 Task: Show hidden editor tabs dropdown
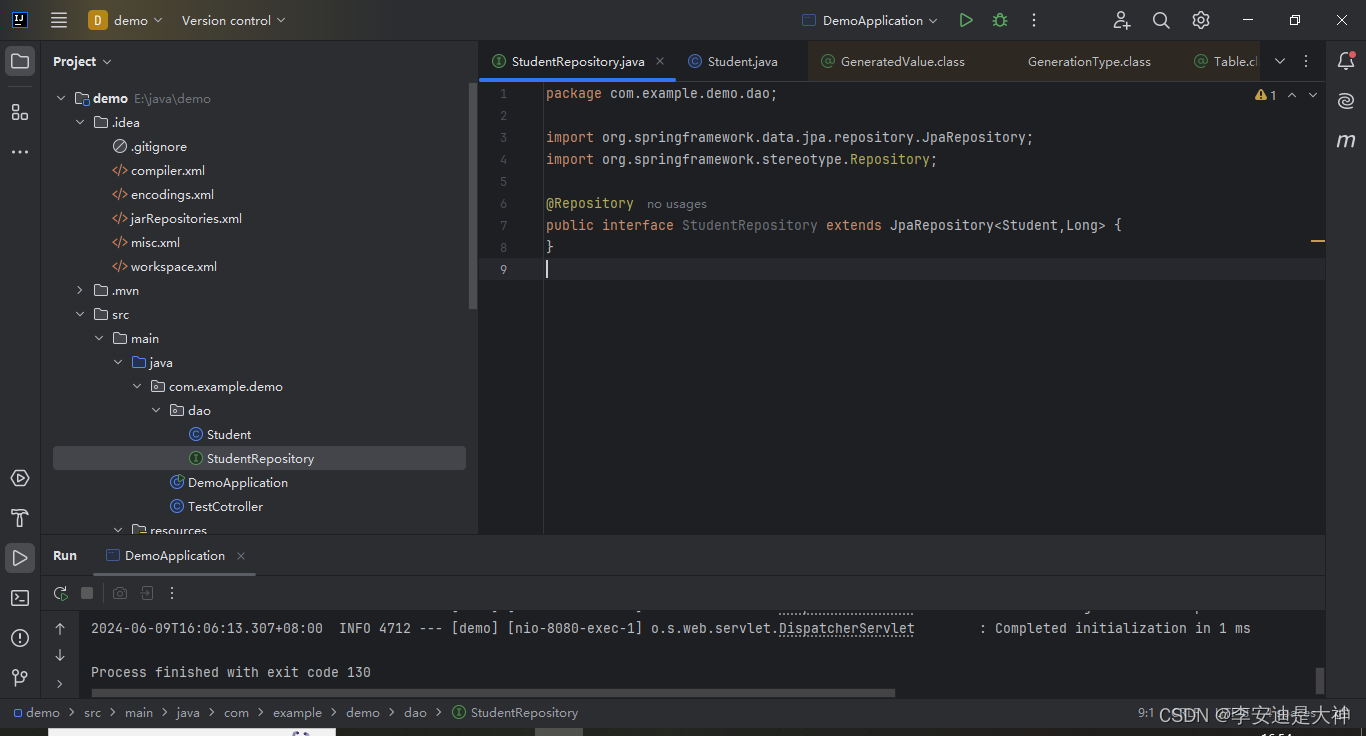pyautogui.click(x=1280, y=61)
